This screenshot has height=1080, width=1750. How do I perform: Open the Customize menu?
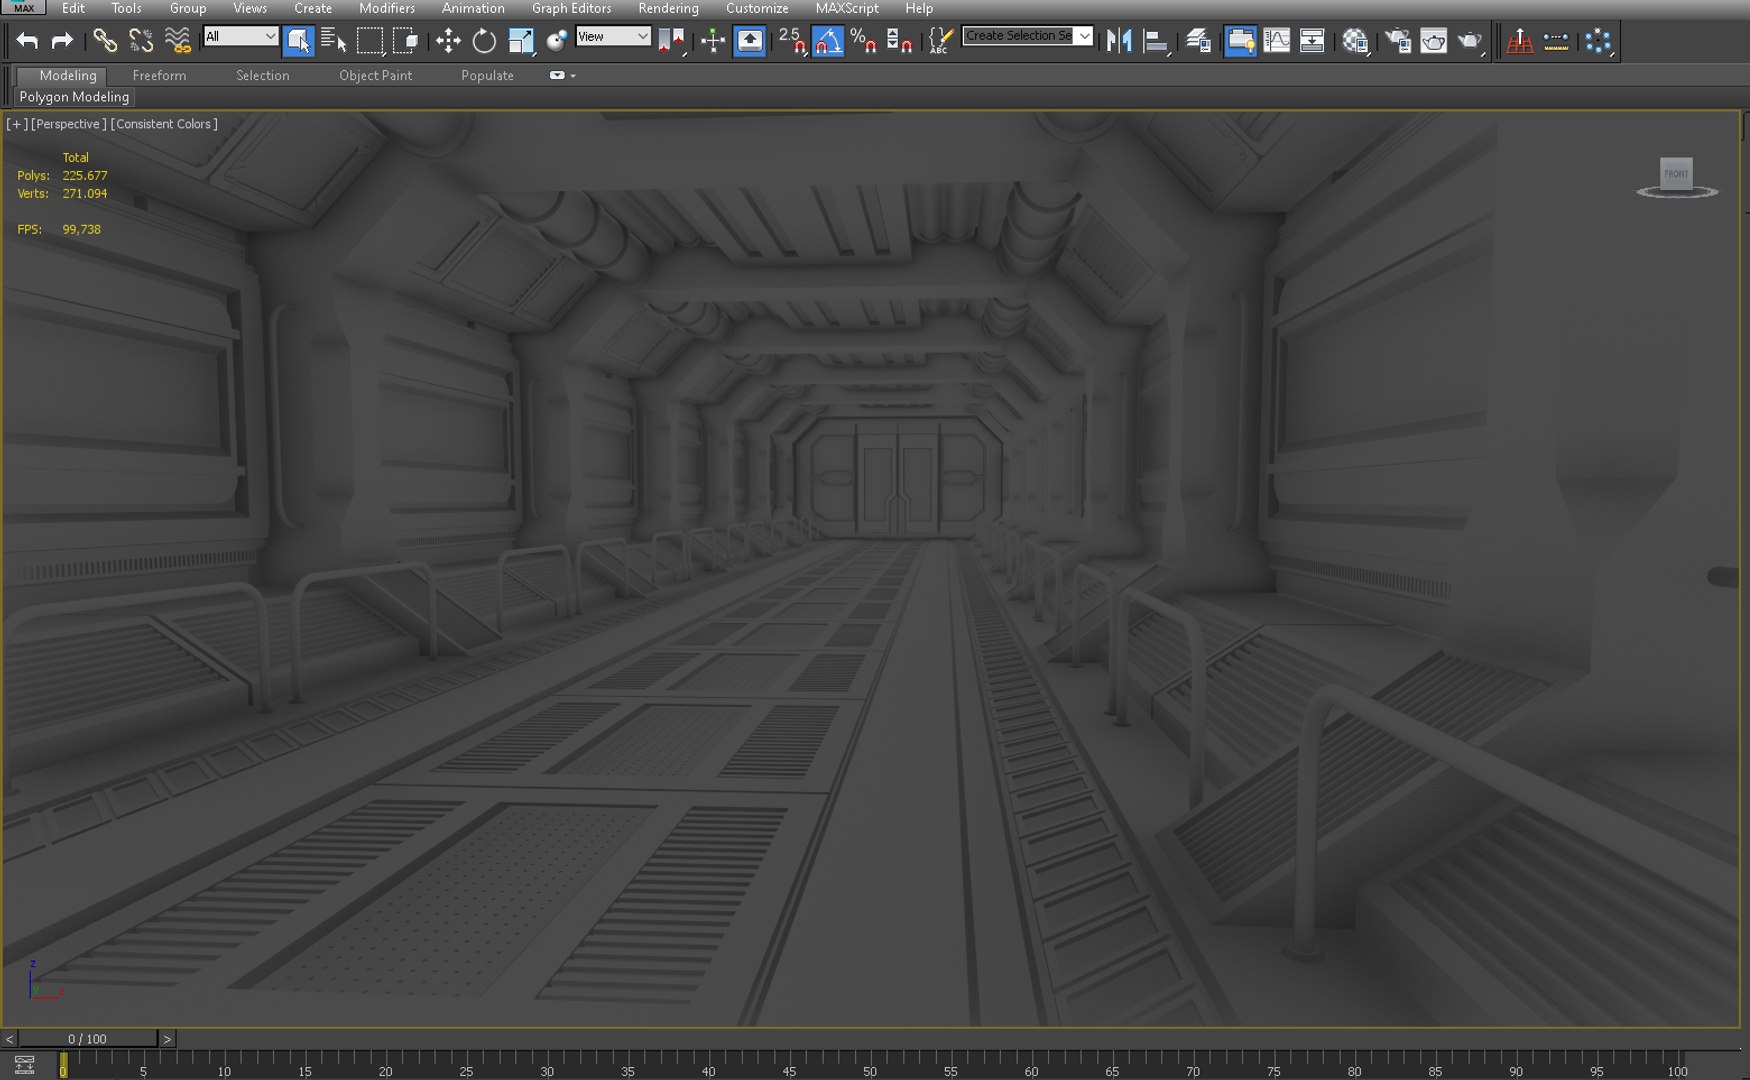coord(757,8)
